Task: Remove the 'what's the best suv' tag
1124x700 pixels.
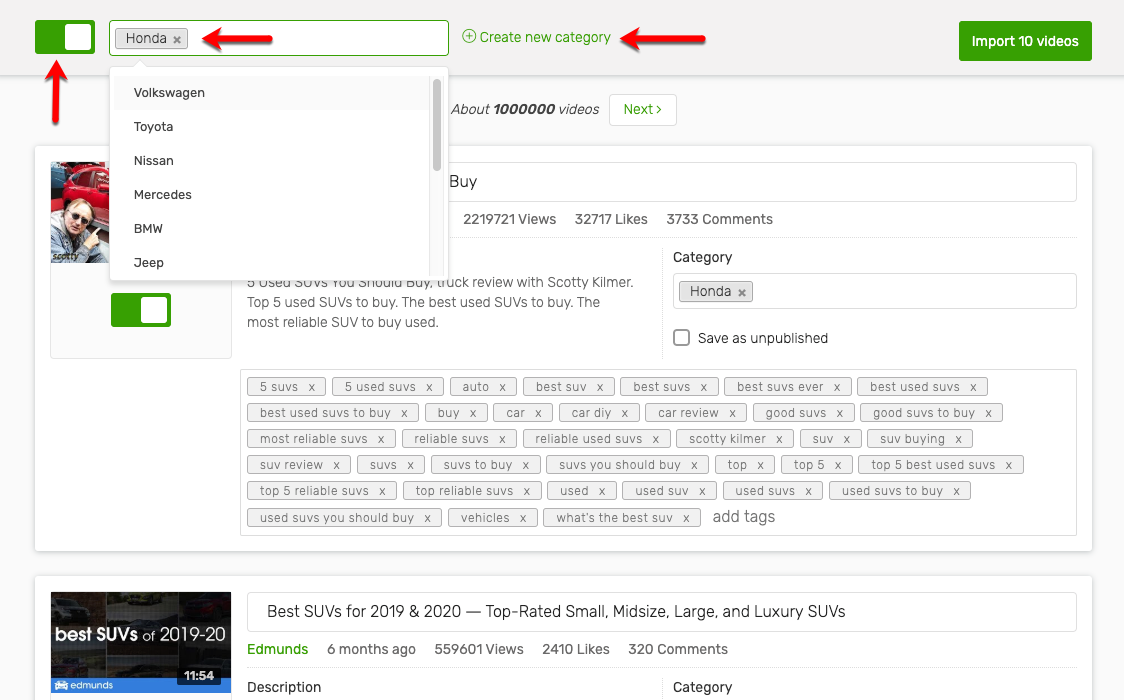Action: coord(686,518)
